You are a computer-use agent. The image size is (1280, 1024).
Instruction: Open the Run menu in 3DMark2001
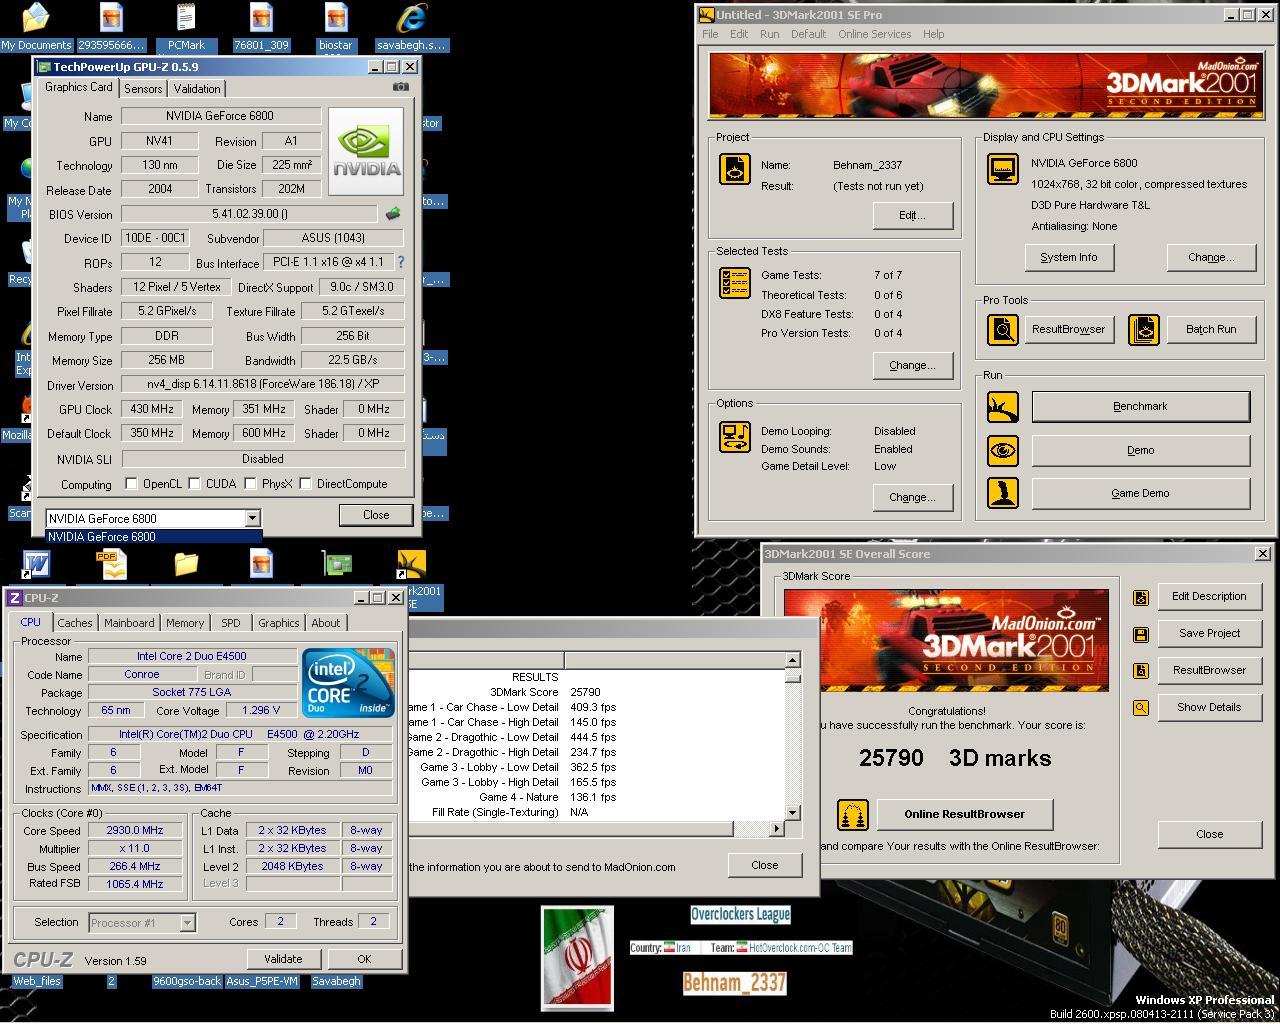pos(769,34)
